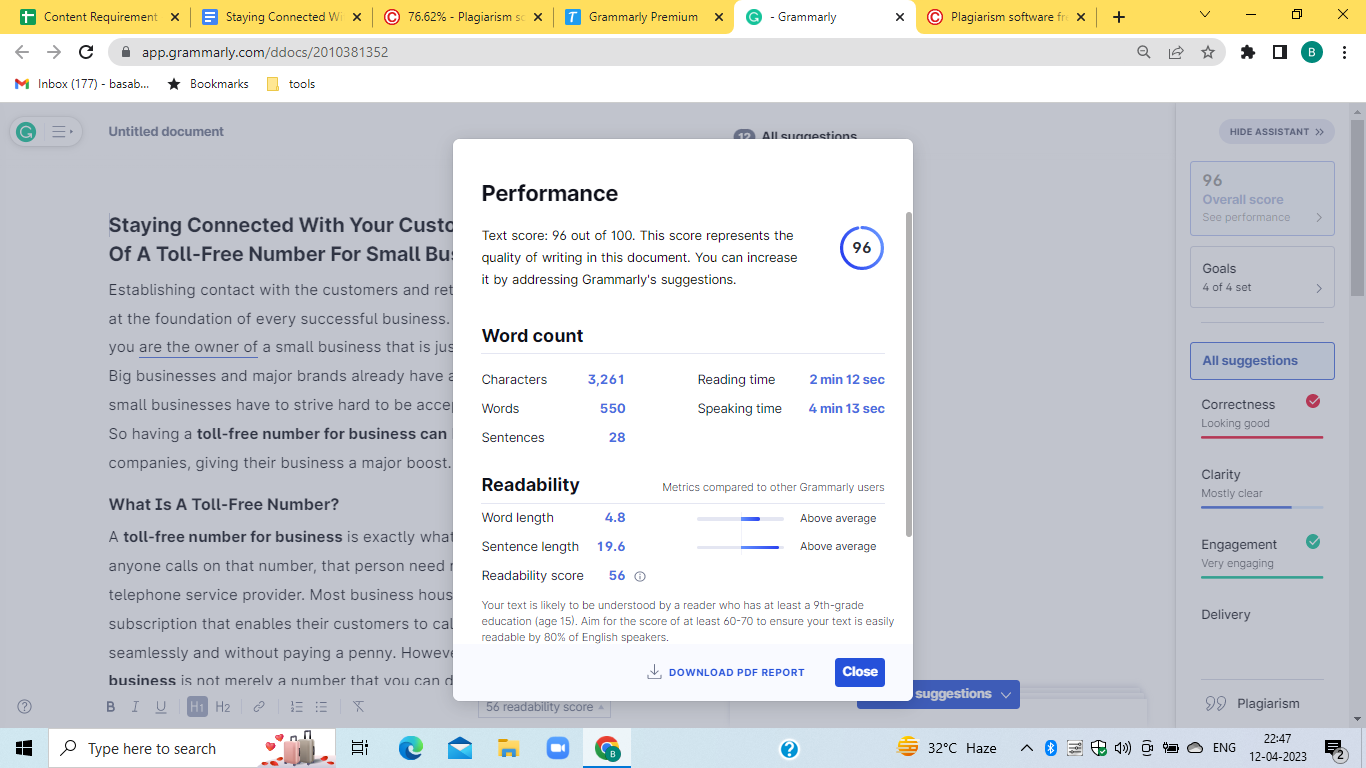Open File Explorer from the taskbar
The image size is (1366, 768).
tap(509, 748)
